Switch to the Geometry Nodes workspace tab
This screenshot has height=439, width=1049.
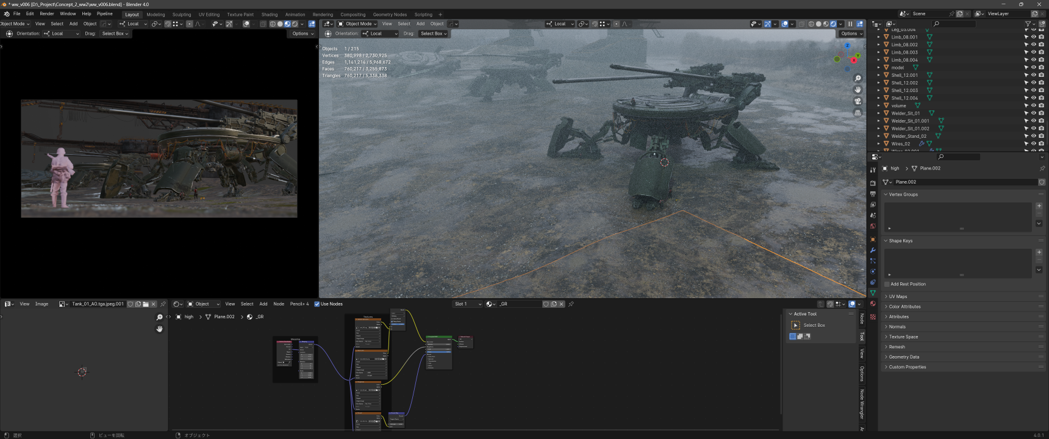tap(389, 14)
